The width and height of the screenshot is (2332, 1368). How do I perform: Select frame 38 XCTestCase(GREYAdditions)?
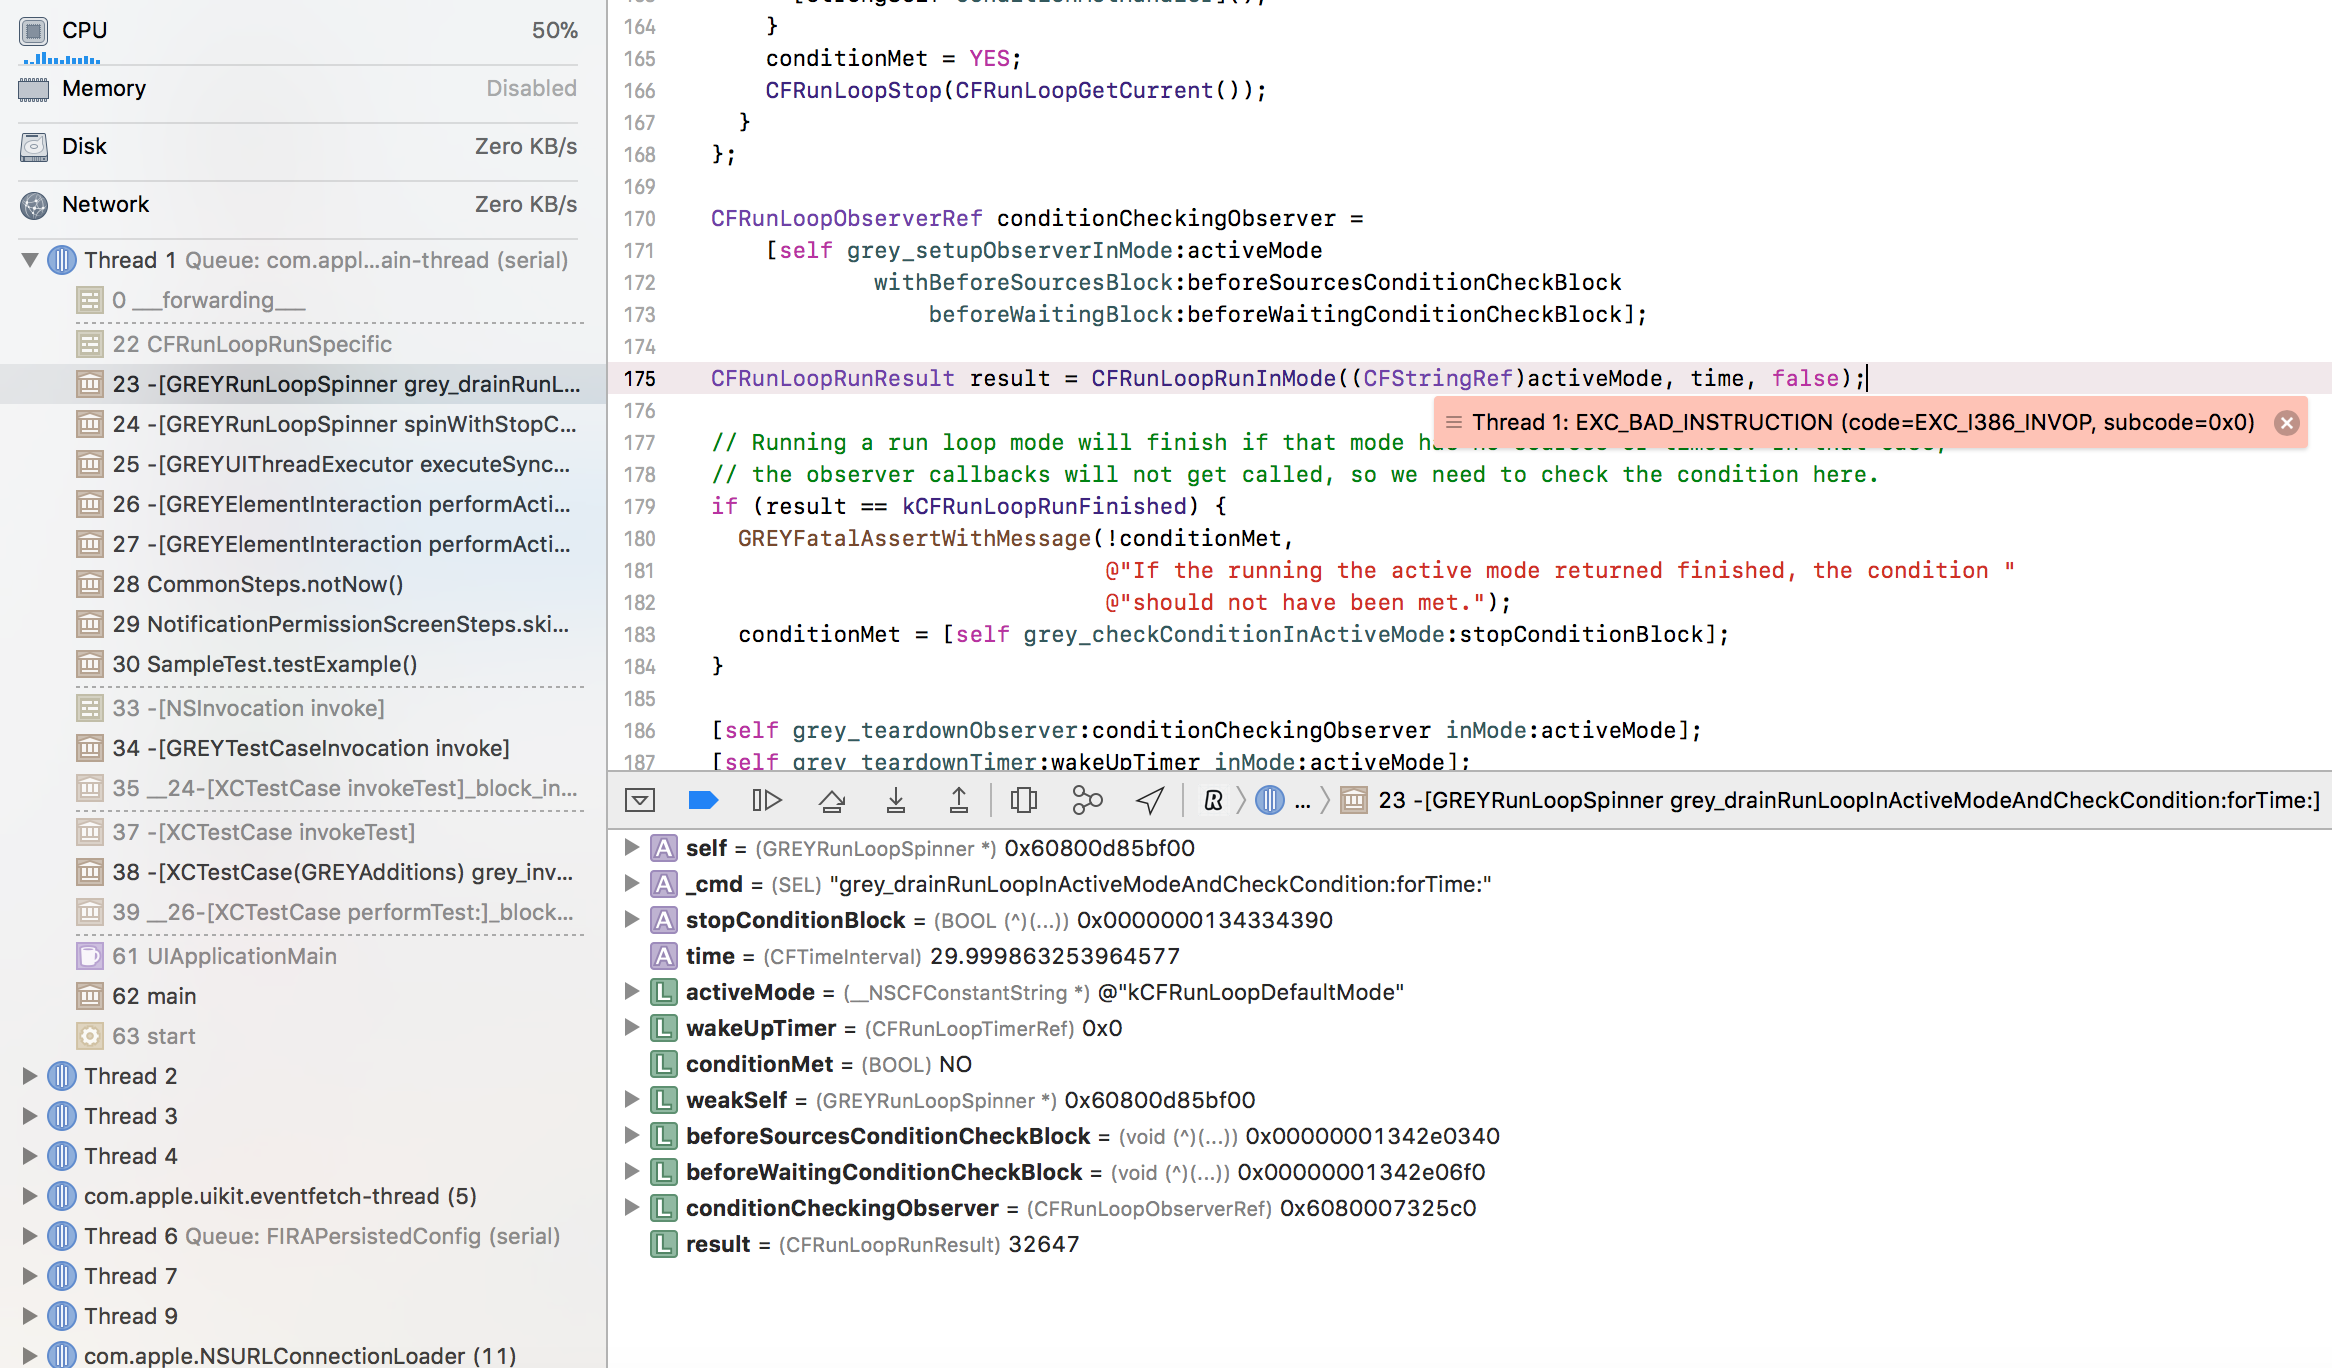click(x=303, y=872)
